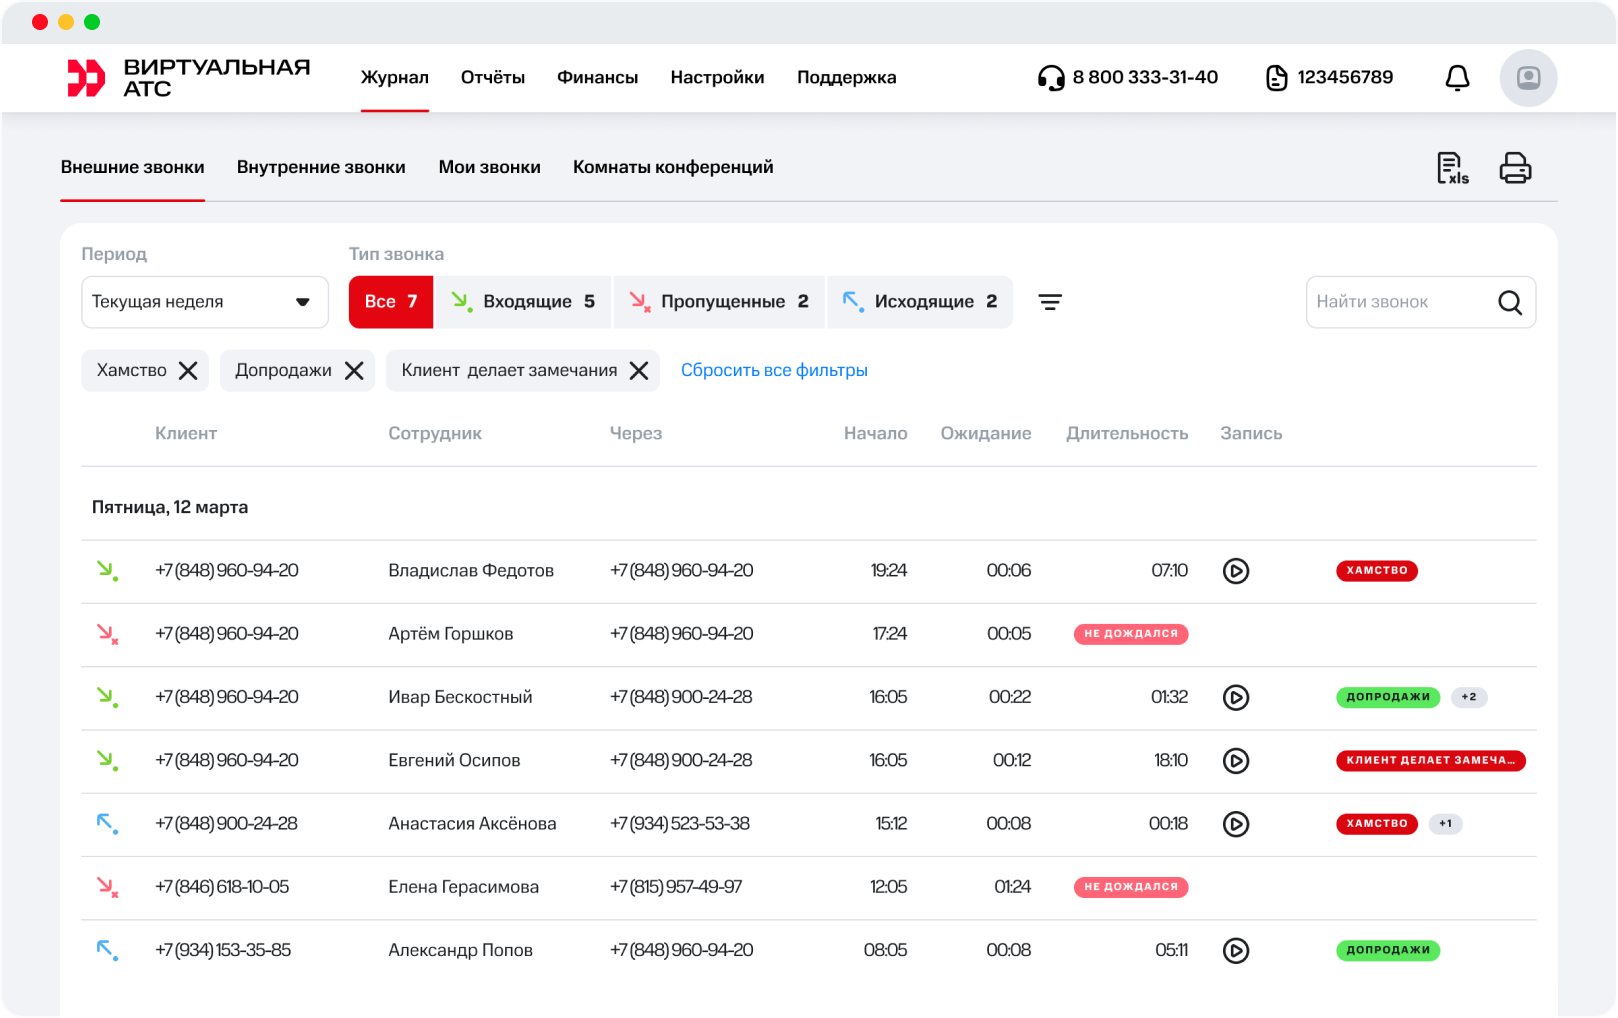Viewport: 1618px width, 1018px height.
Task: Click employee name Анастасия Аксёнова
Action: 472,824
